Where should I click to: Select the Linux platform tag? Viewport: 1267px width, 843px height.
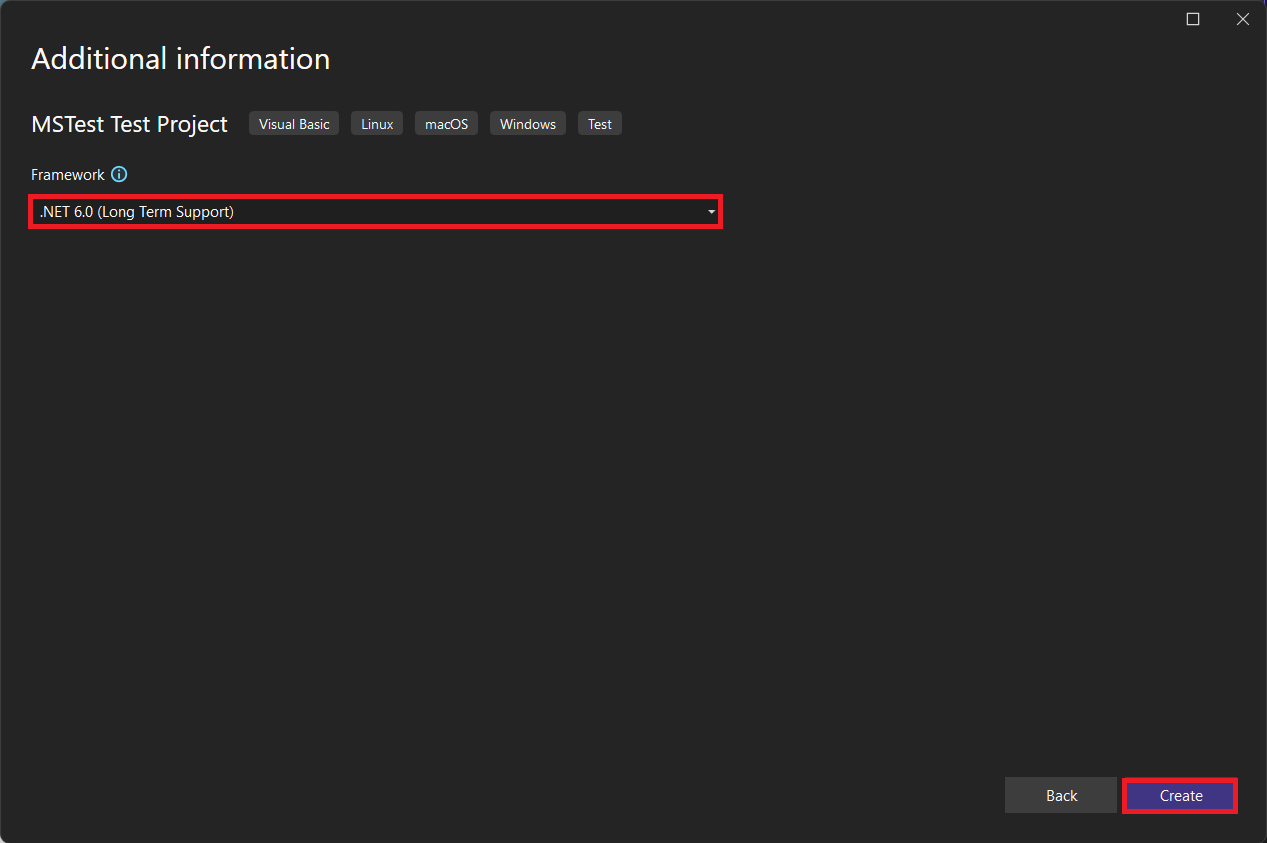pos(376,123)
